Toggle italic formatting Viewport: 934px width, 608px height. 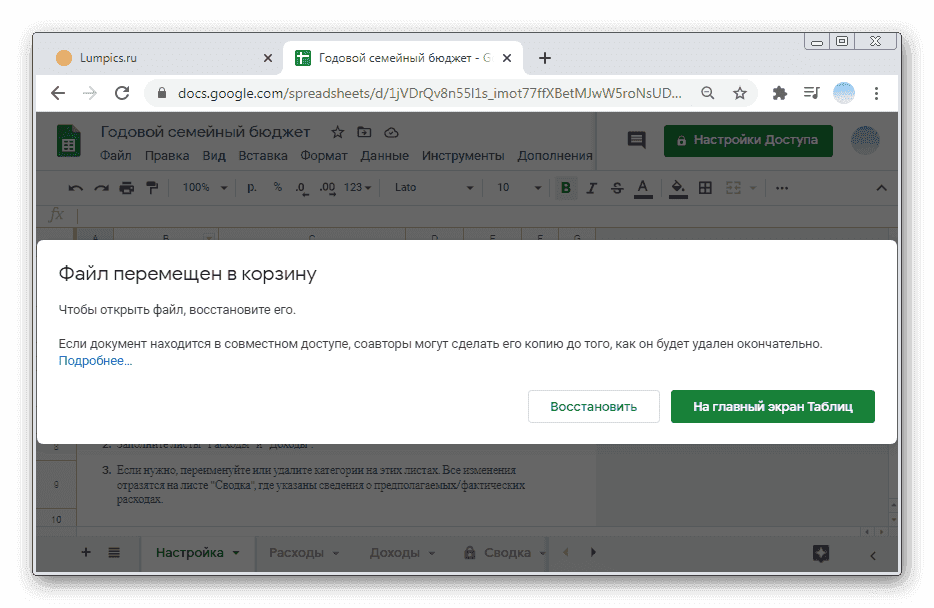point(591,187)
